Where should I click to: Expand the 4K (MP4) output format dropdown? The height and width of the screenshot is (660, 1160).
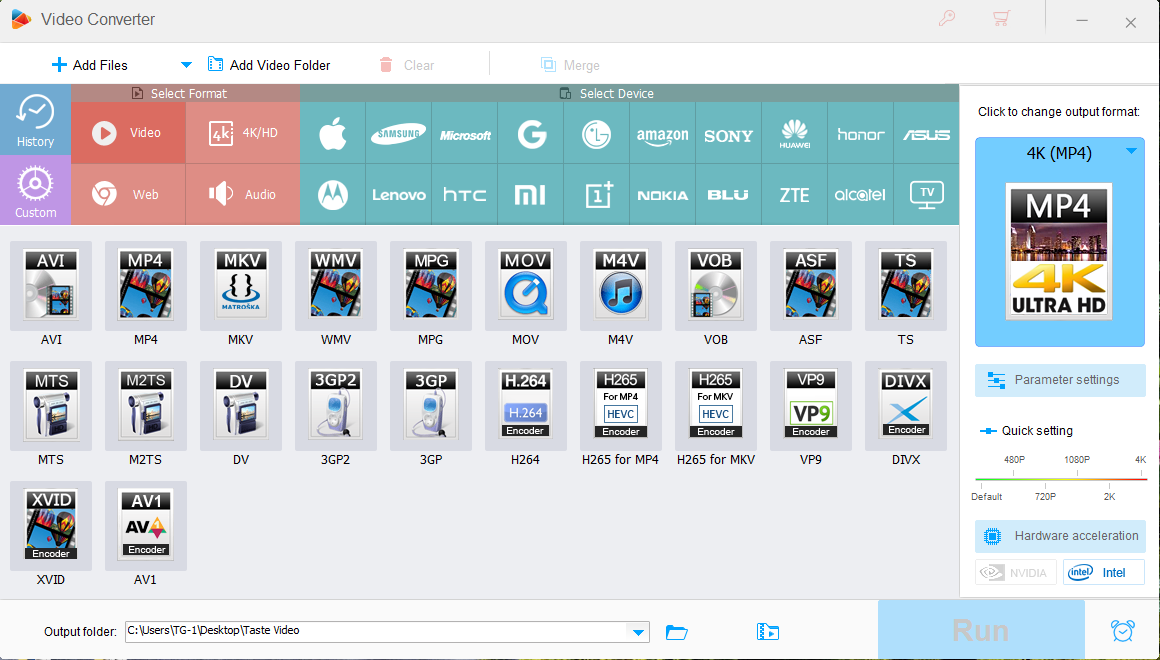coord(1131,151)
